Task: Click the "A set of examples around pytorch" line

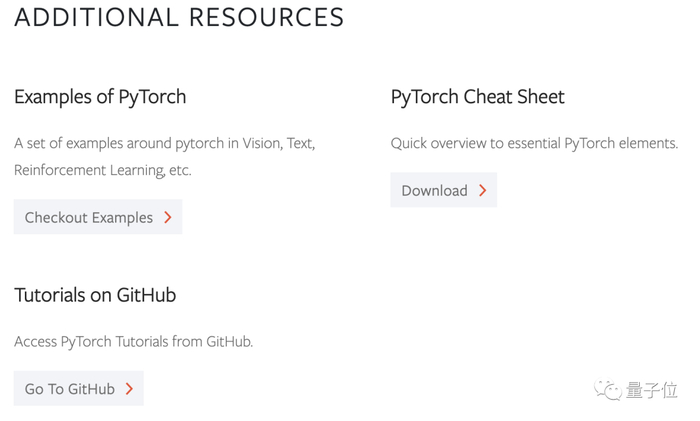Action: coord(164,143)
